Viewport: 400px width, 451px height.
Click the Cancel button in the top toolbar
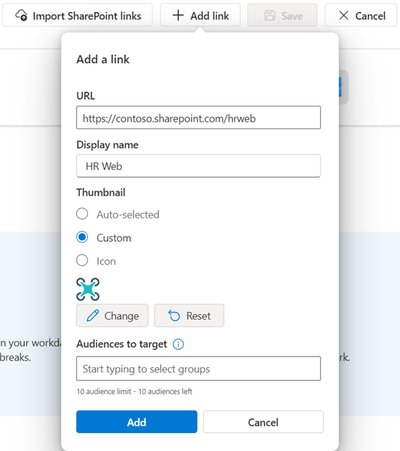(x=361, y=15)
